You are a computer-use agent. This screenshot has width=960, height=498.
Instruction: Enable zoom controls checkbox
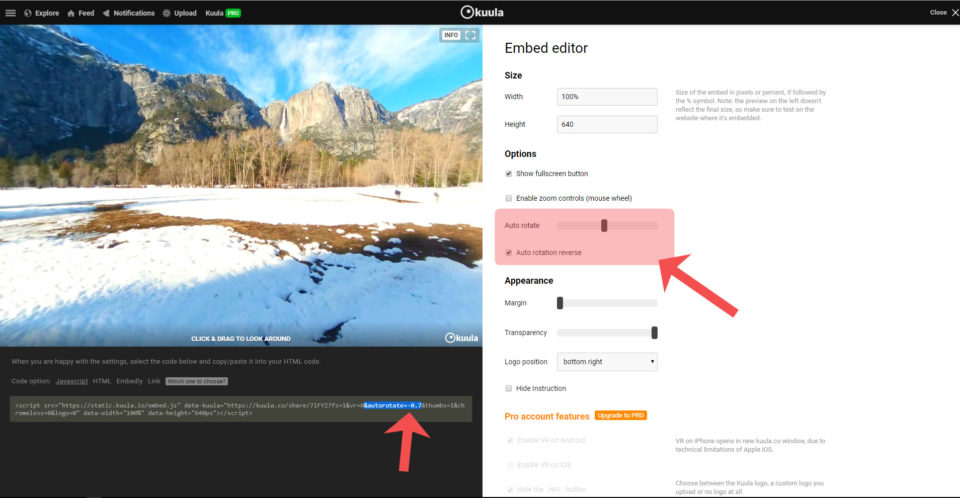pyautogui.click(x=509, y=198)
